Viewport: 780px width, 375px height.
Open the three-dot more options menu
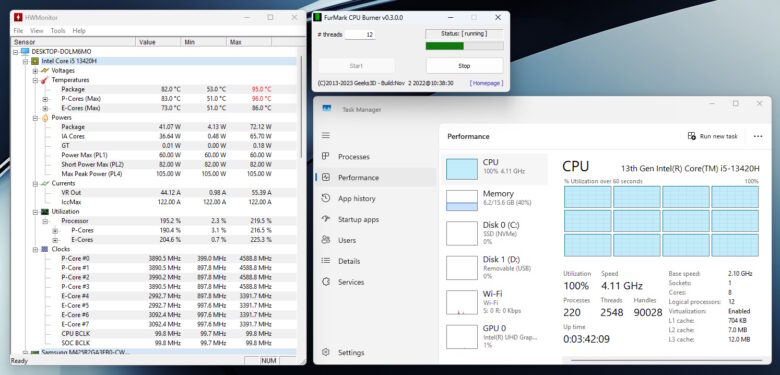758,136
